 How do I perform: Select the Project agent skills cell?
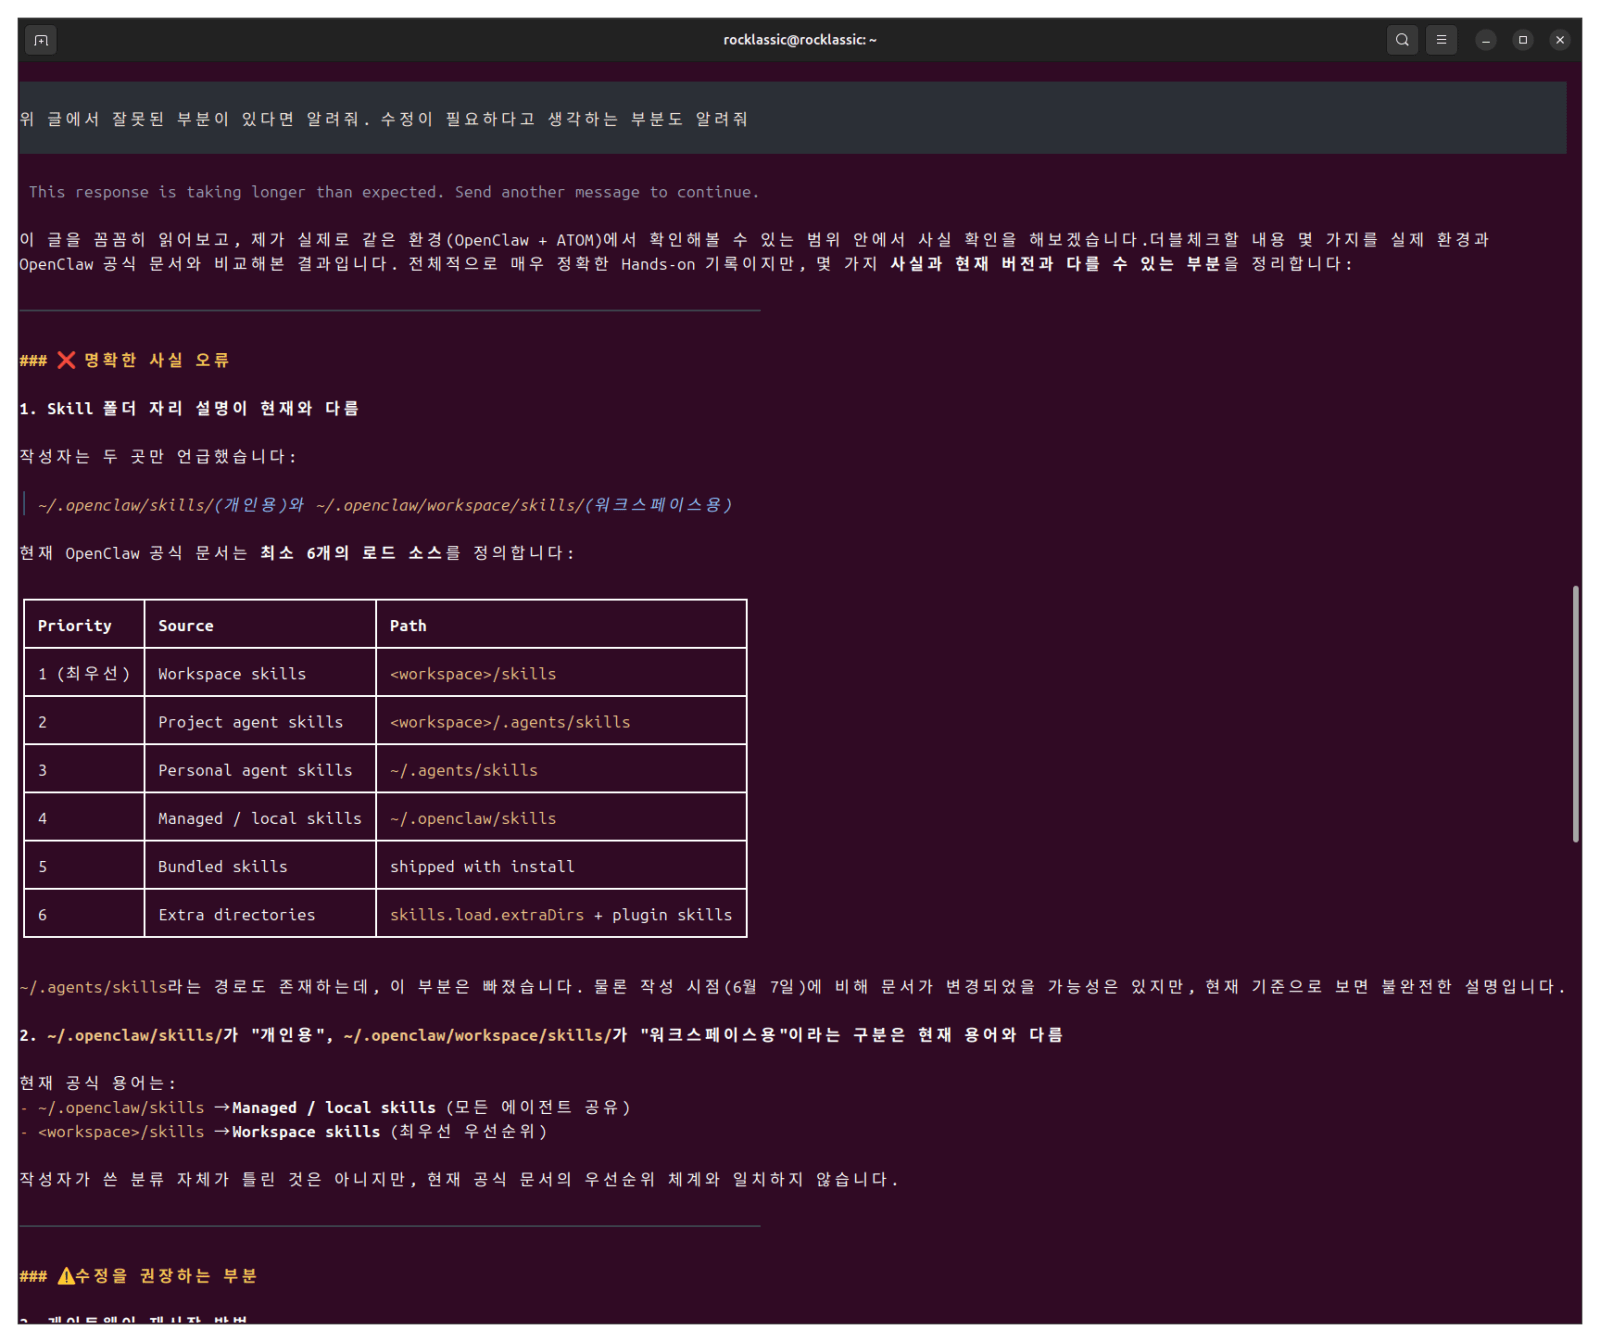click(x=260, y=722)
